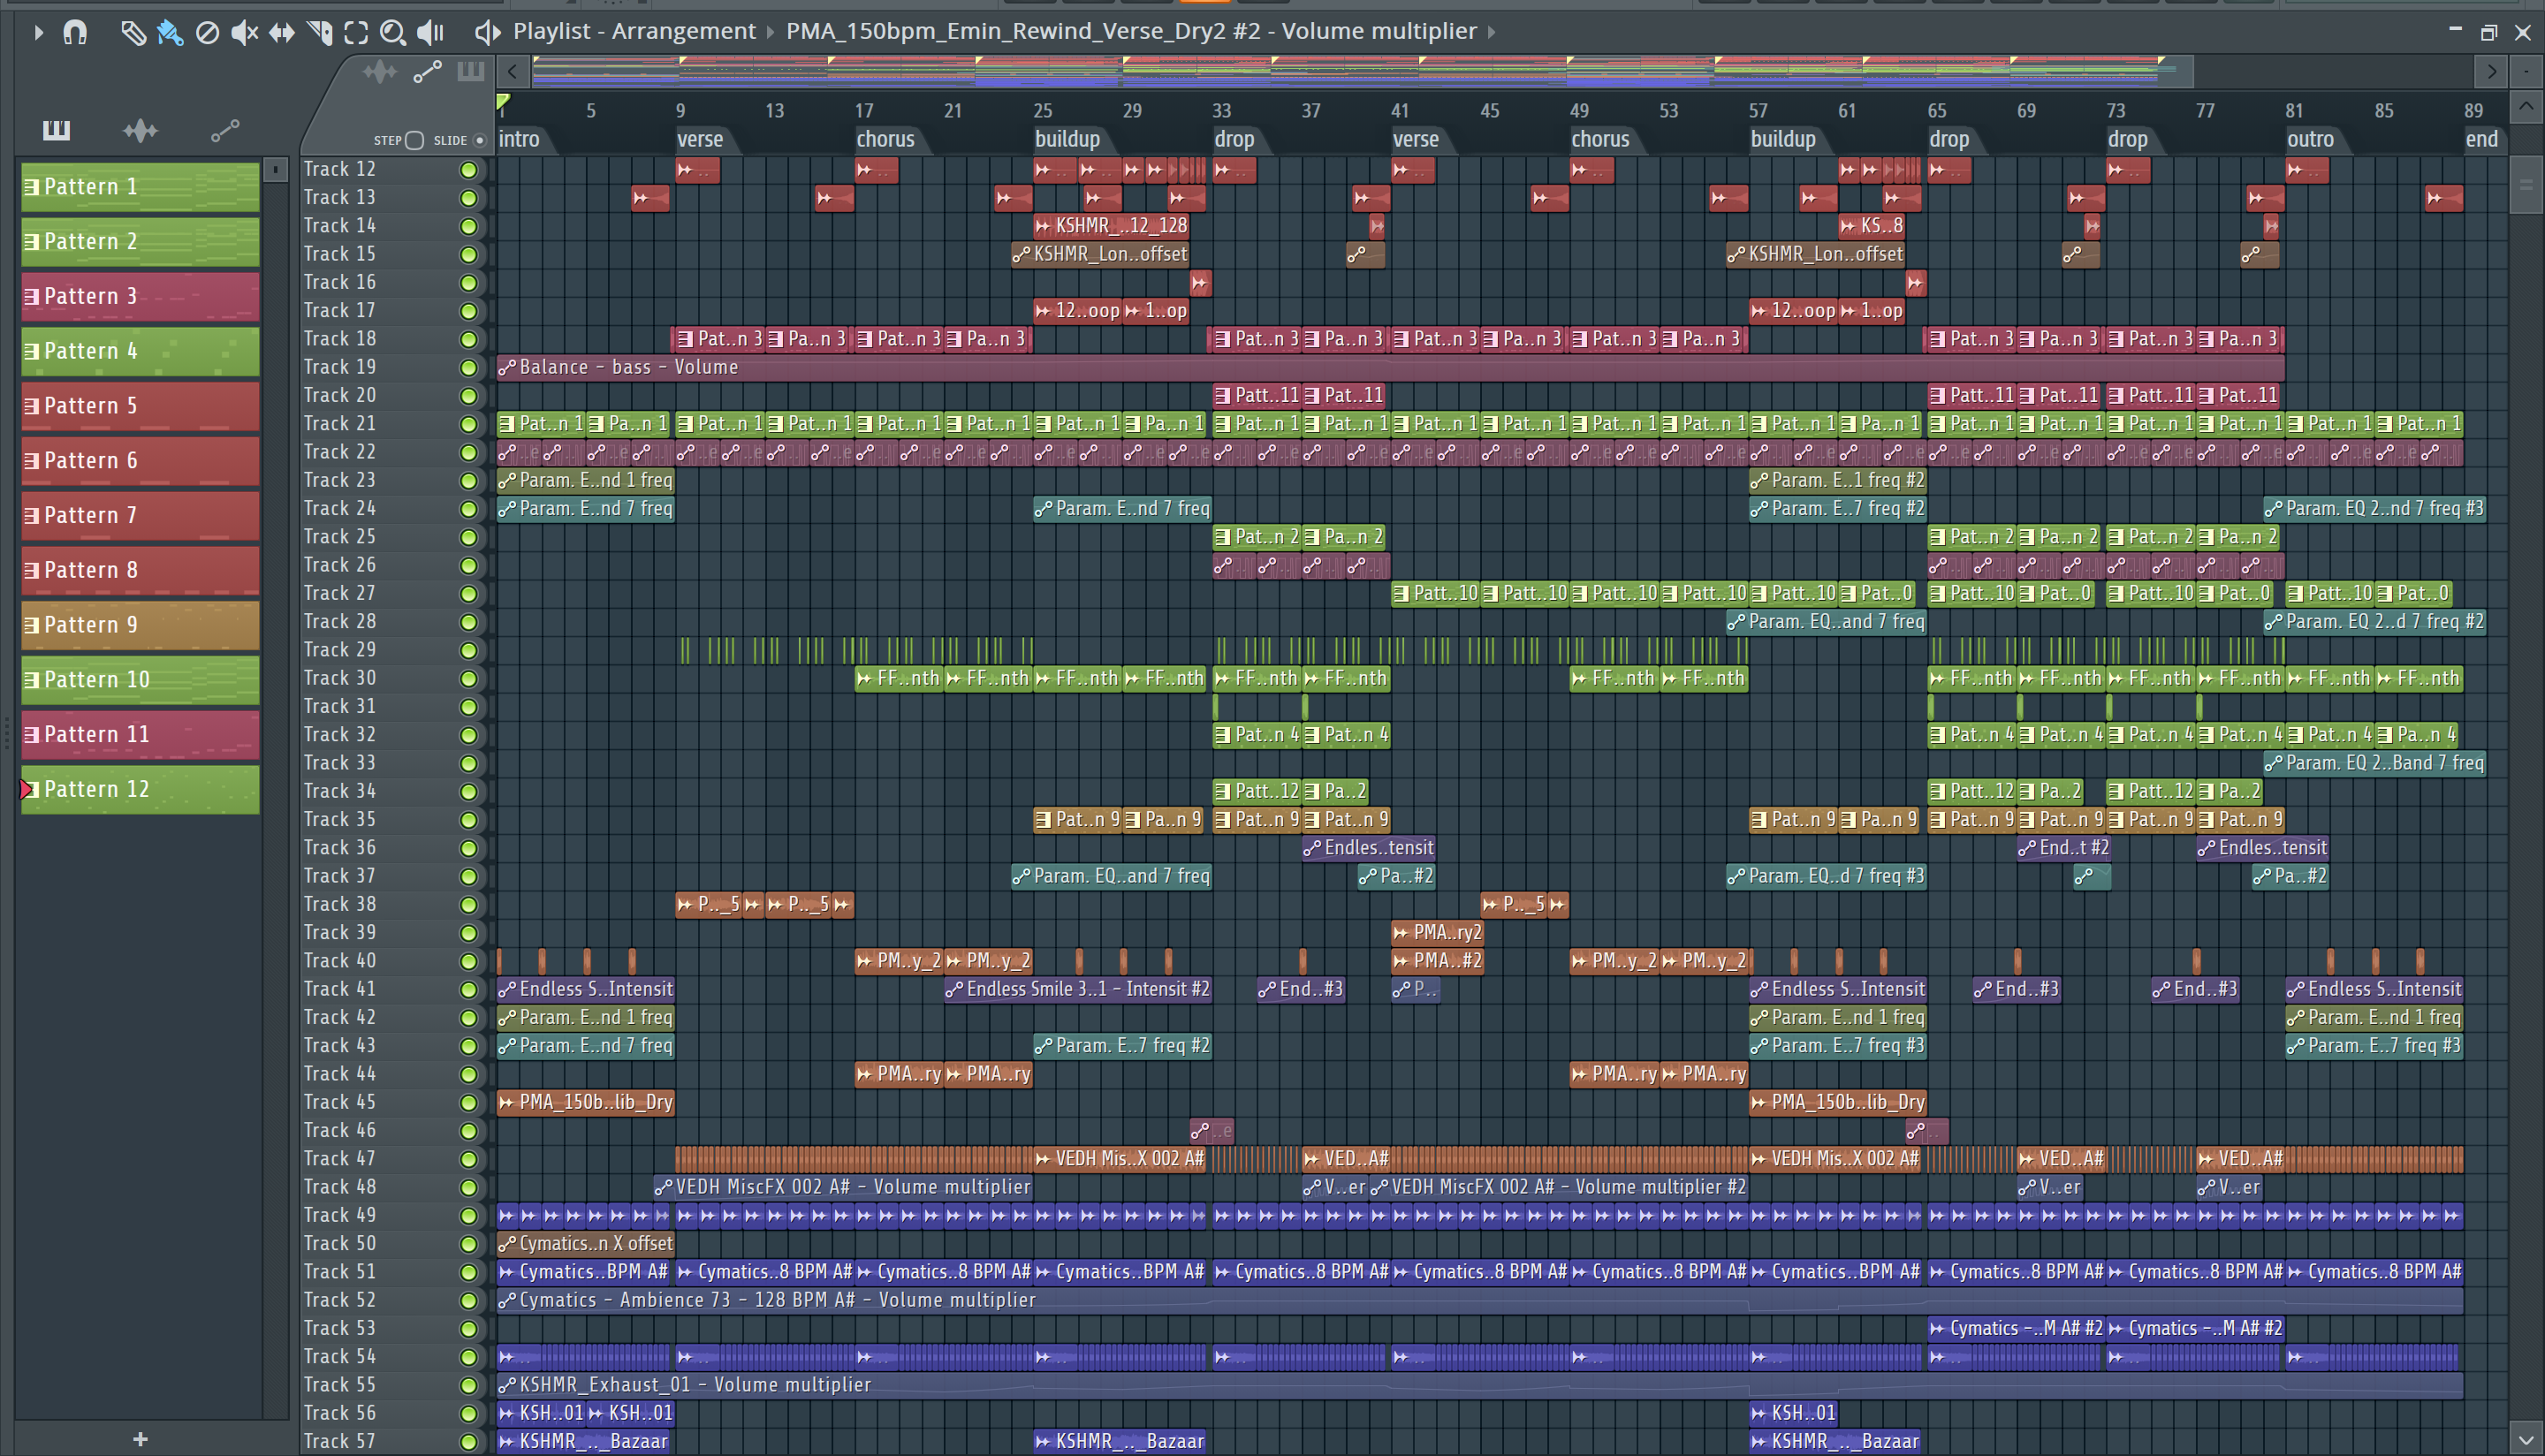Click Pattern 1 piano-roll icon
This screenshot has width=2545, height=1456.
pos(32,187)
